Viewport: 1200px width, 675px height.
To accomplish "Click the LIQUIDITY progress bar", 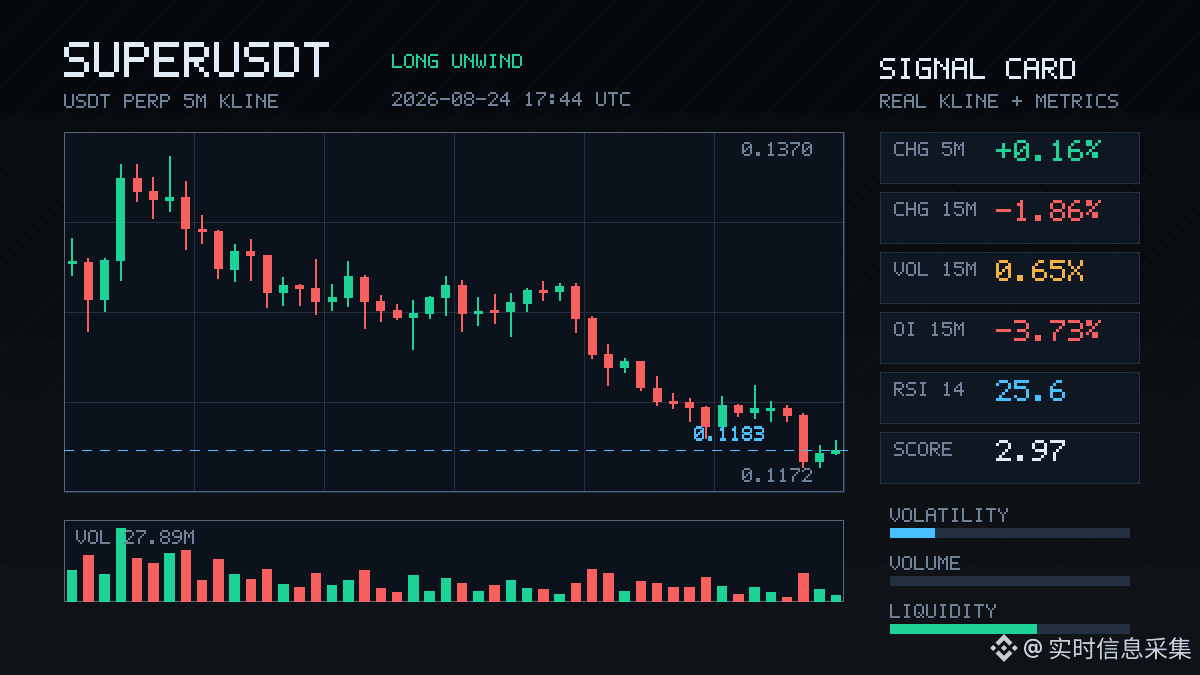I will 1010,629.
